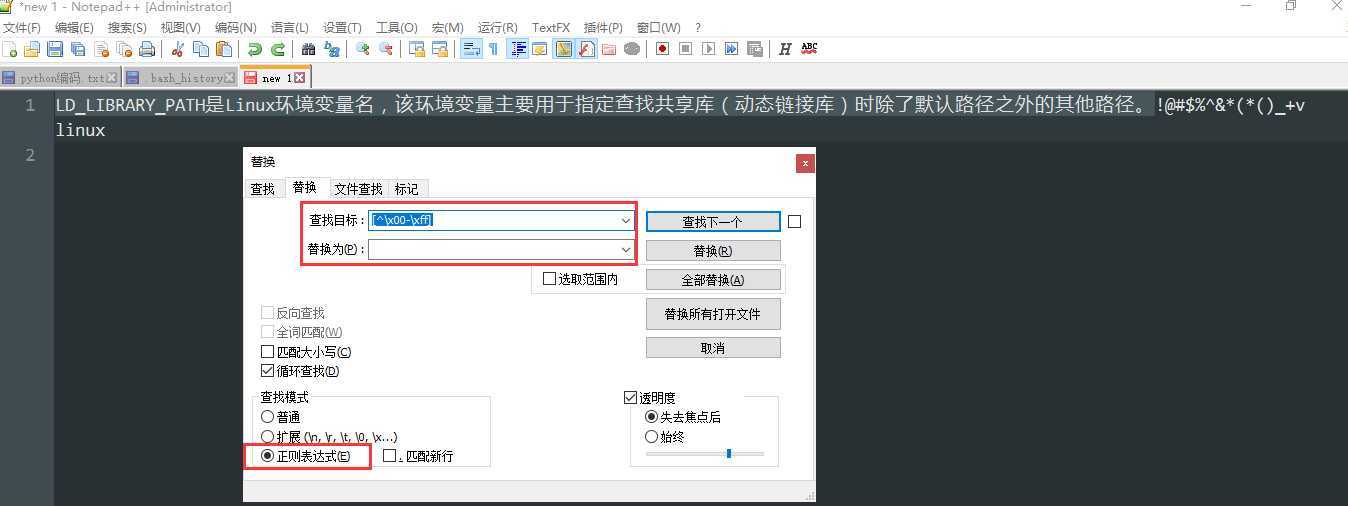Switch to the 标记 tab
This screenshot has width=1348, height=506.
407,189
